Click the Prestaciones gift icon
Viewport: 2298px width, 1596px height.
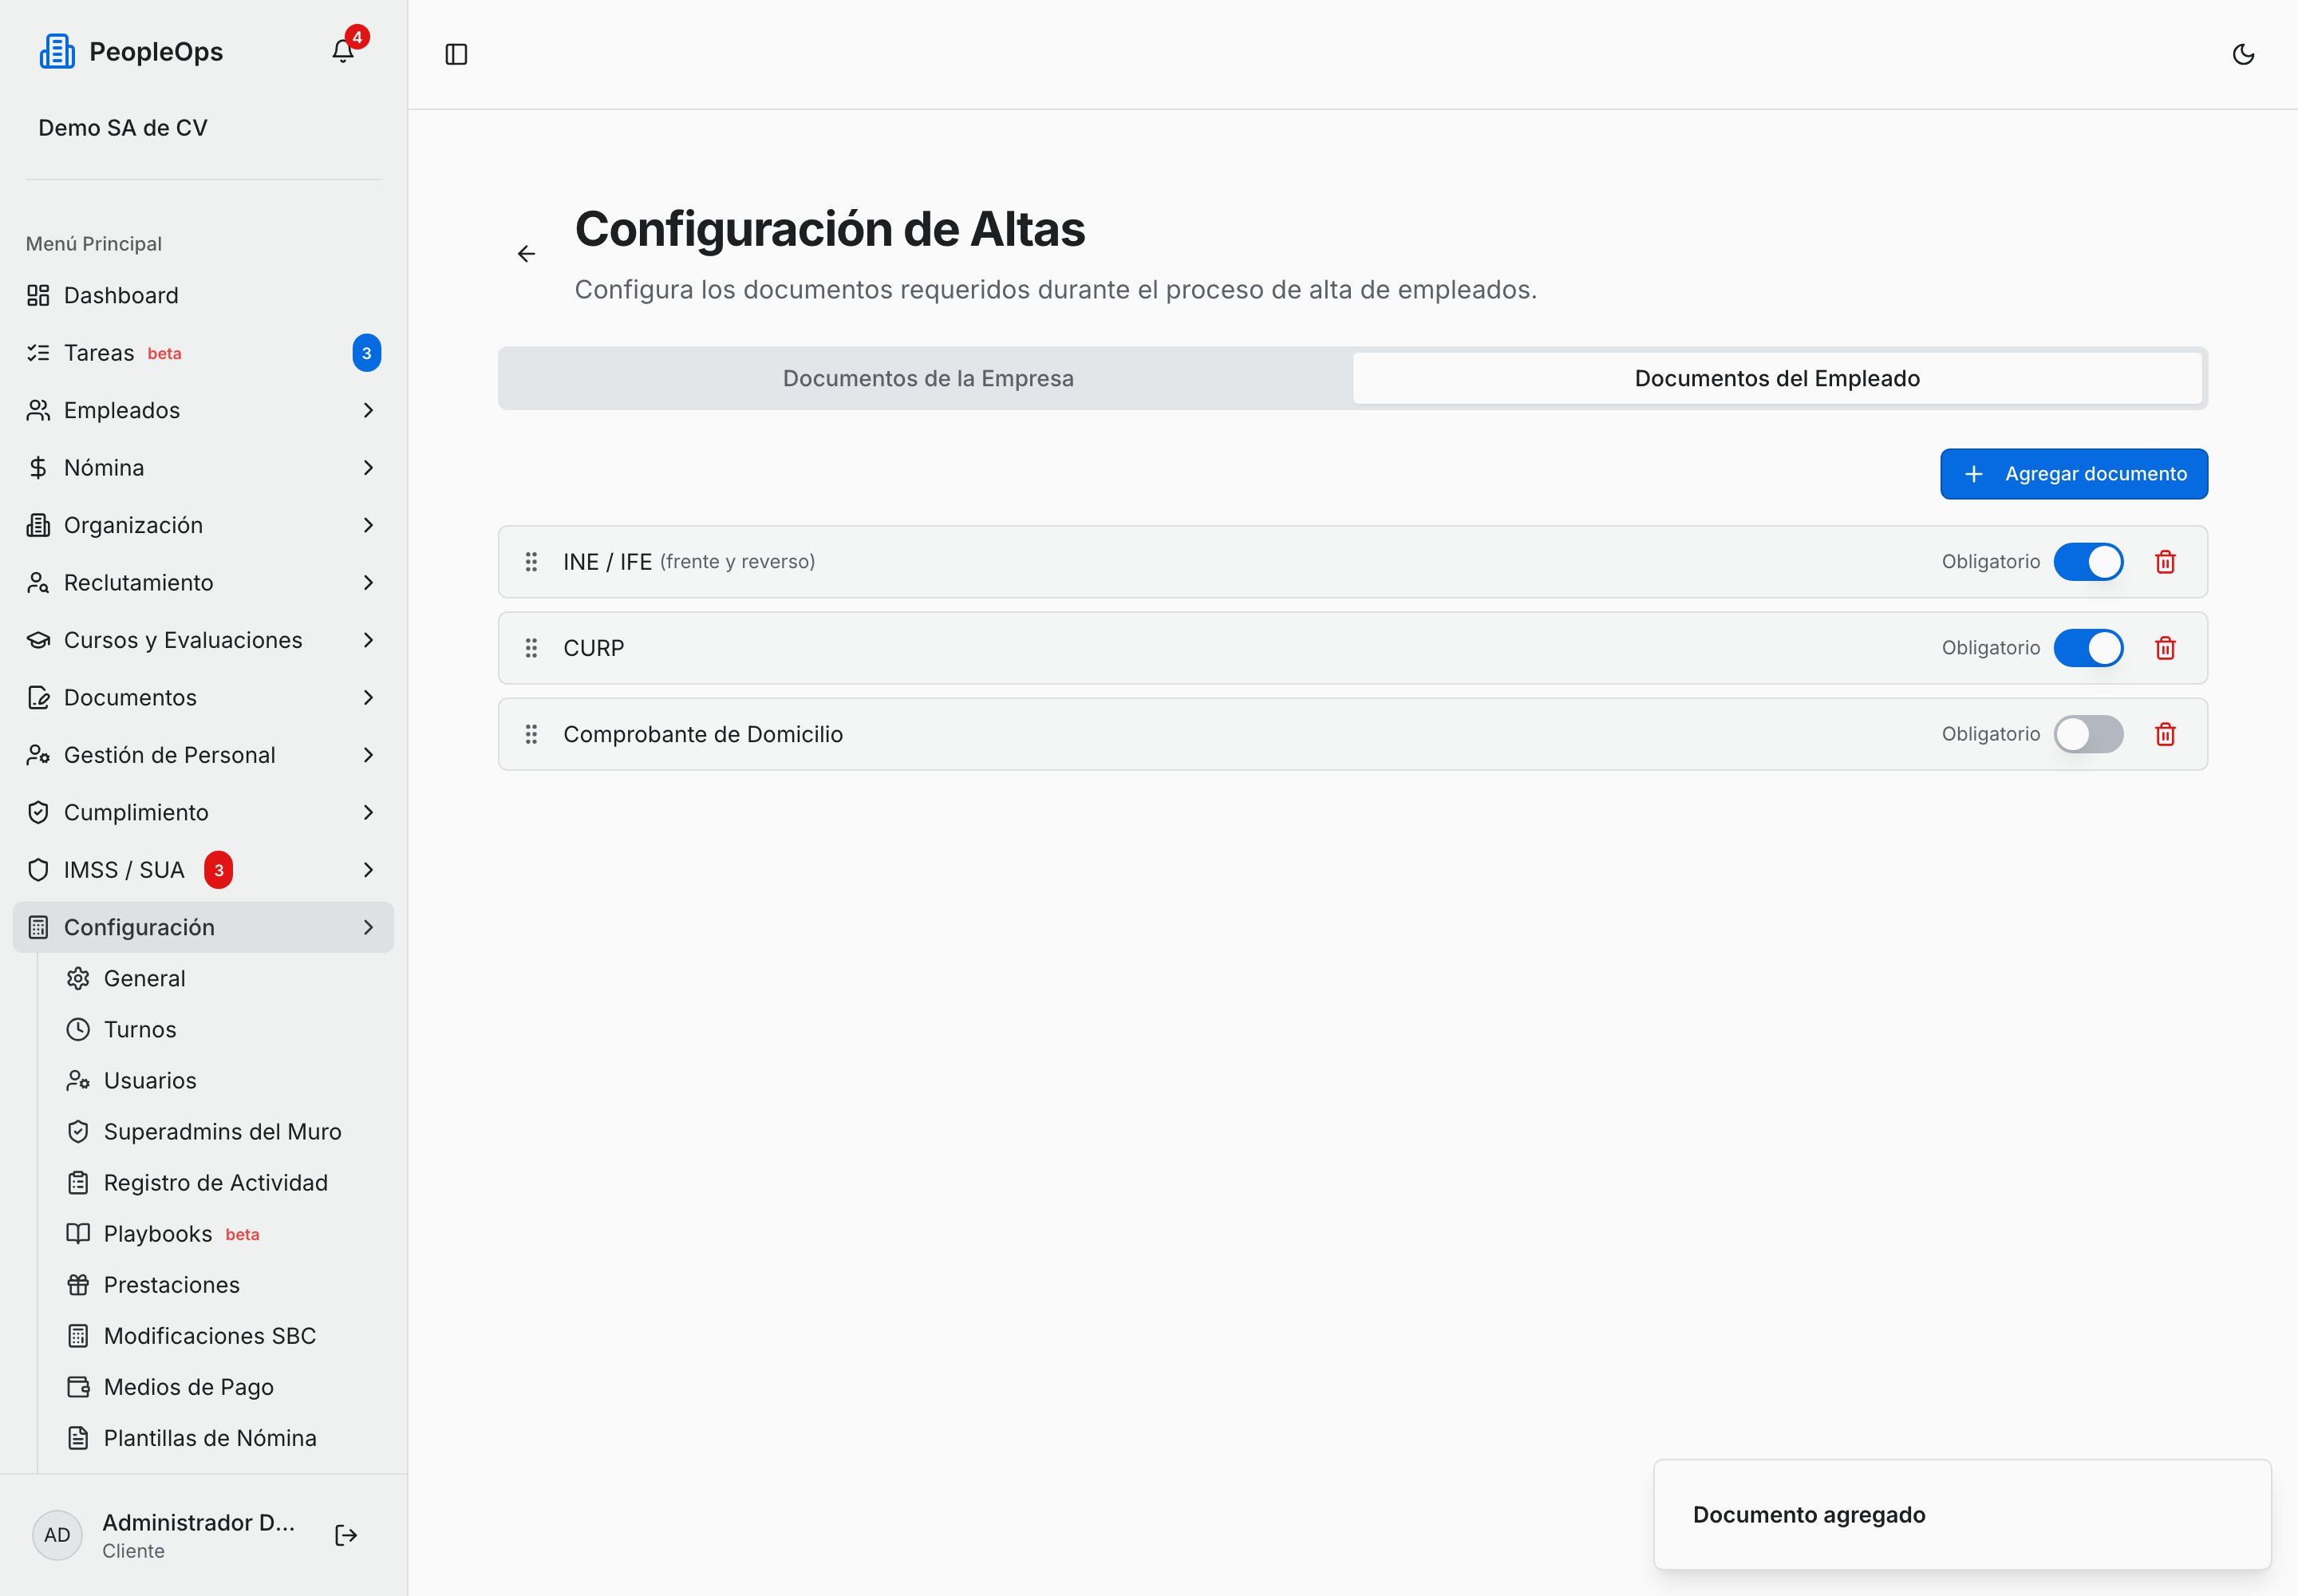78,1284
